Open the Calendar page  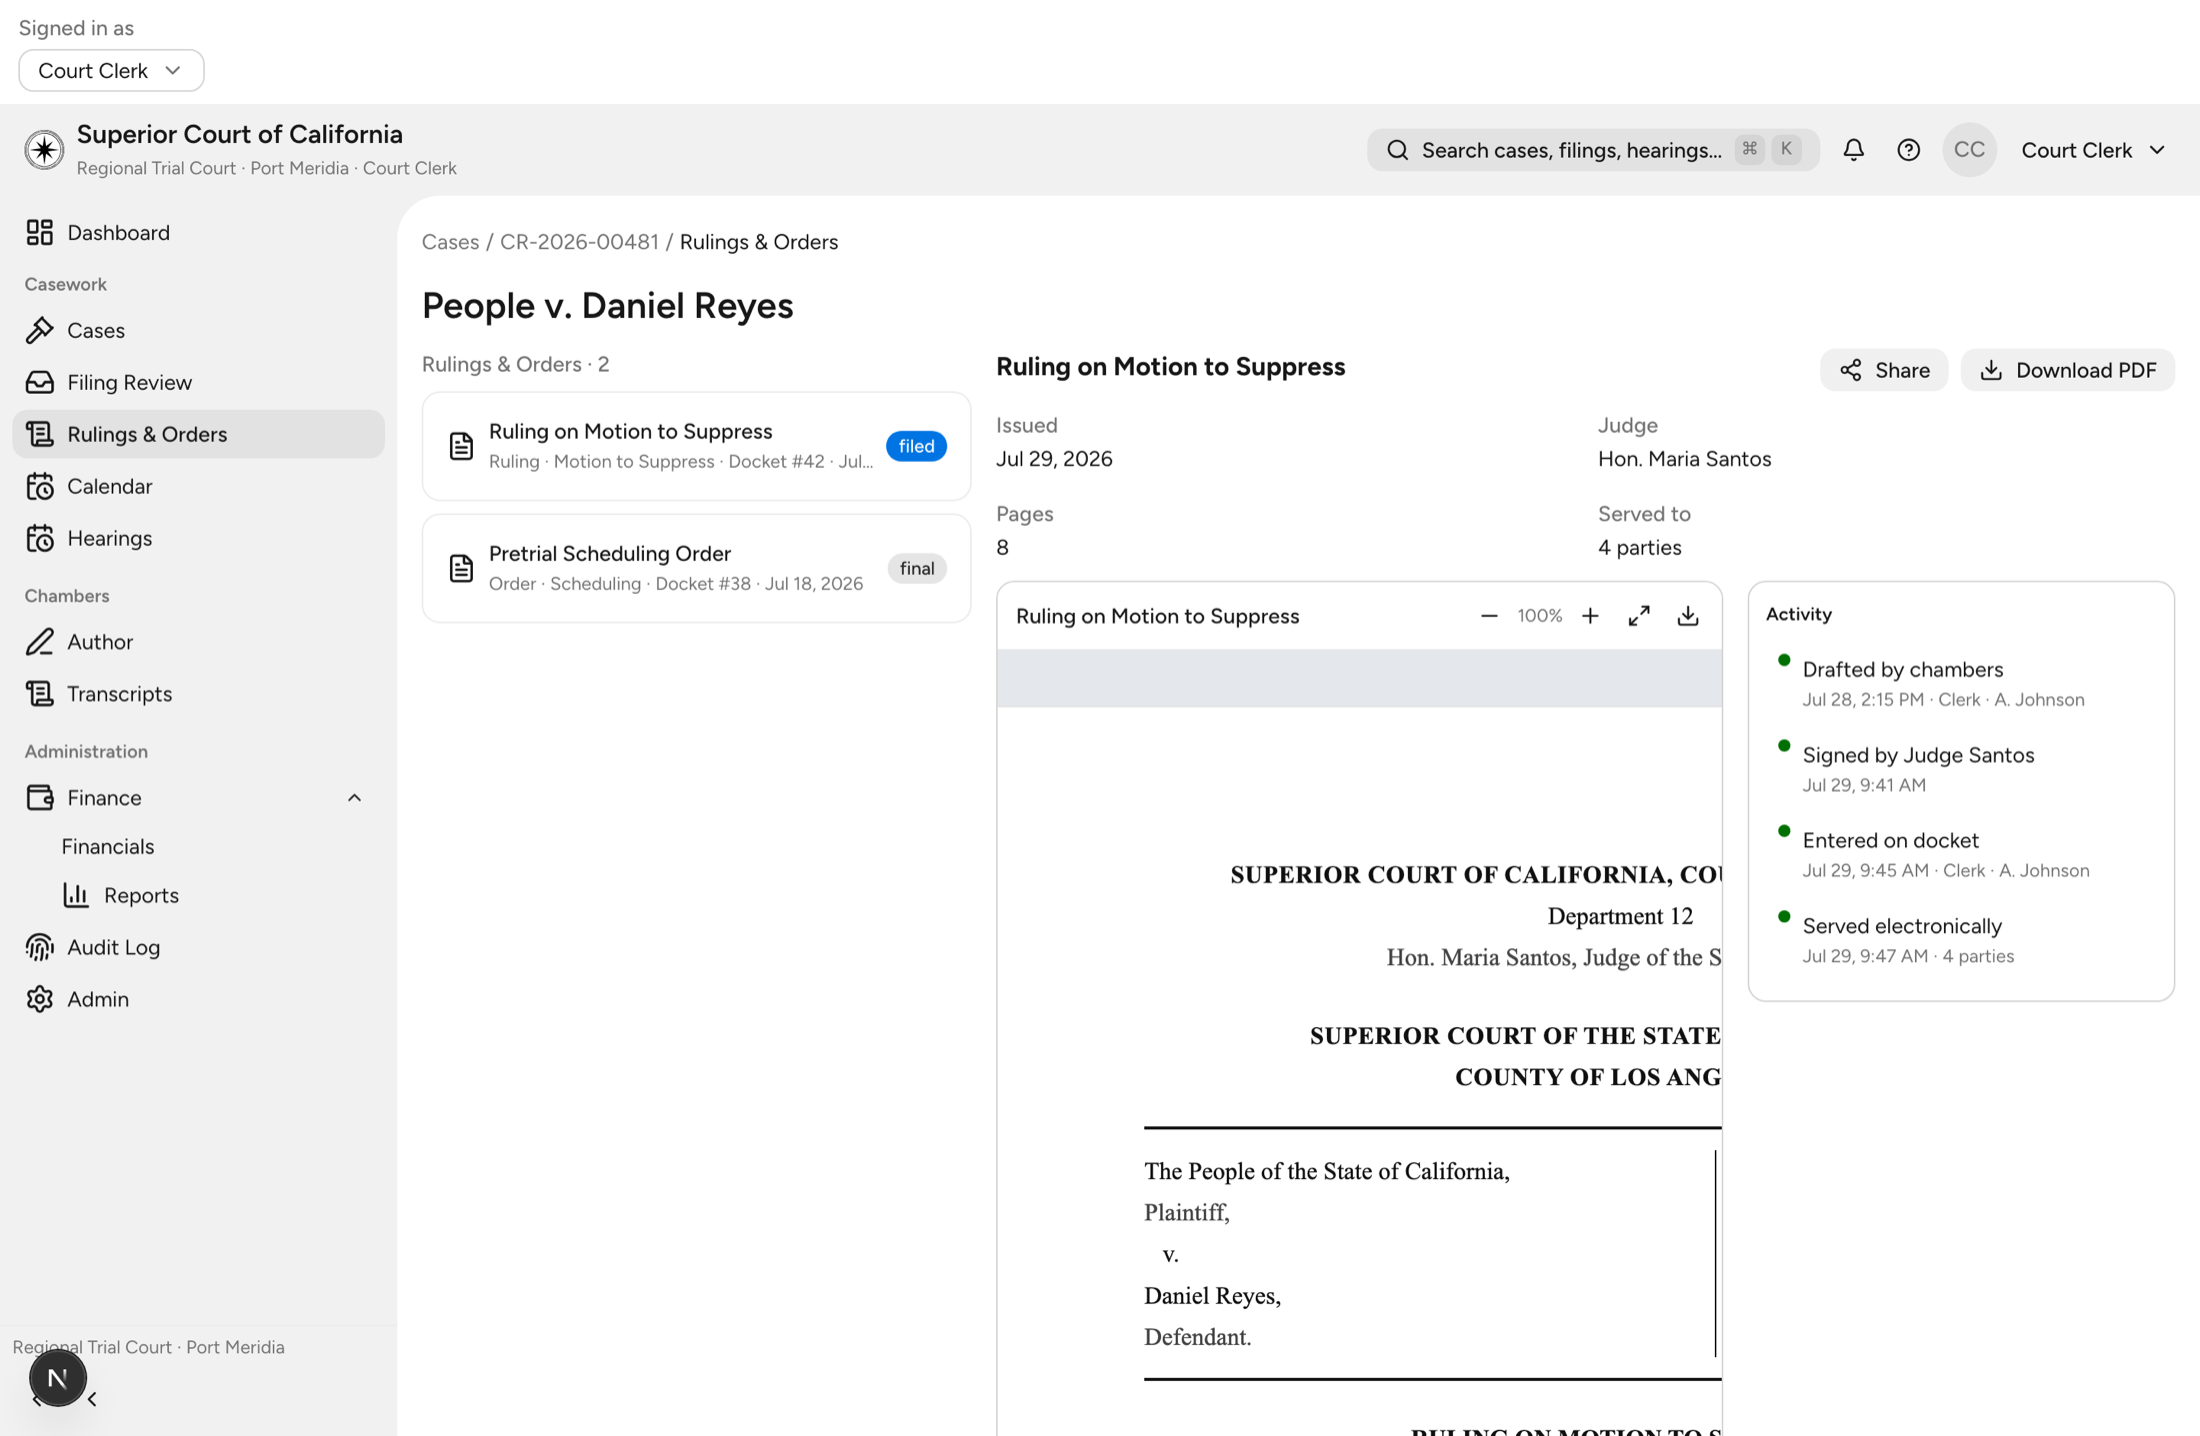(198, 486)
